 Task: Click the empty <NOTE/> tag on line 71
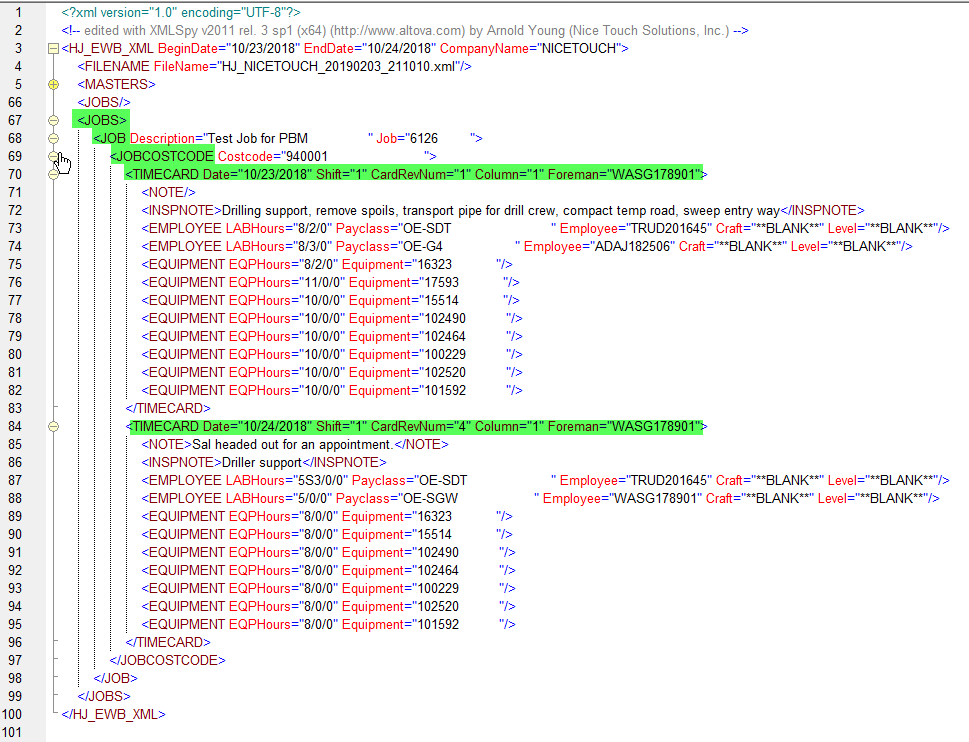click(x=168, y=192)
